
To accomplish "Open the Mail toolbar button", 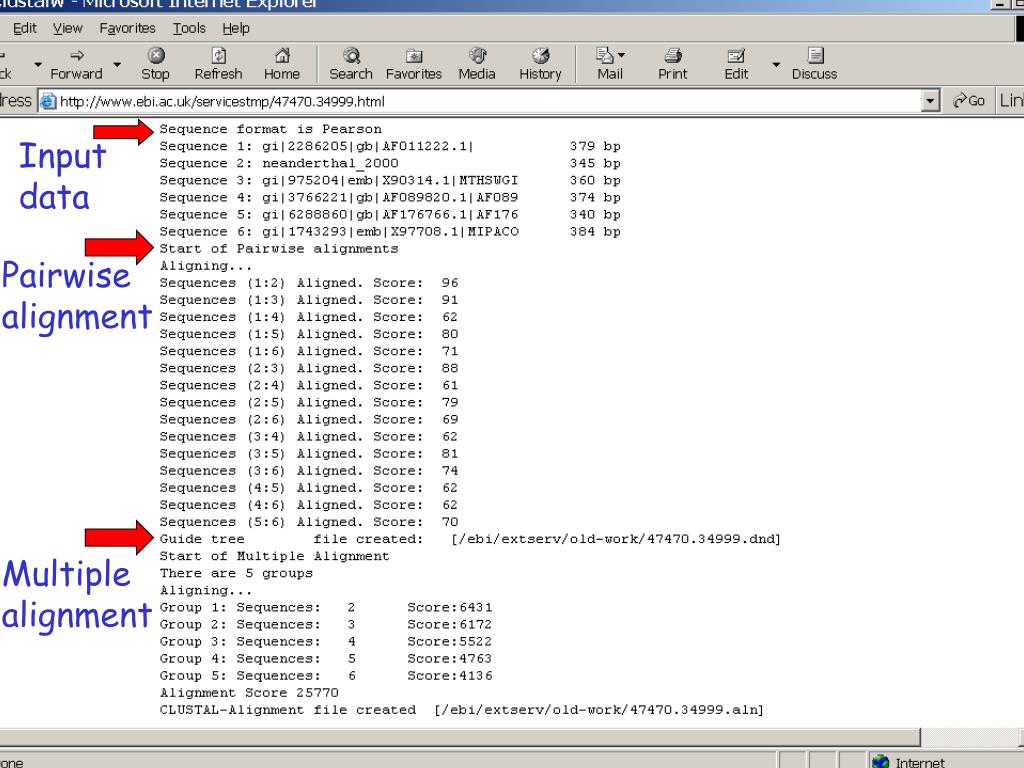I will pos(610,64).
